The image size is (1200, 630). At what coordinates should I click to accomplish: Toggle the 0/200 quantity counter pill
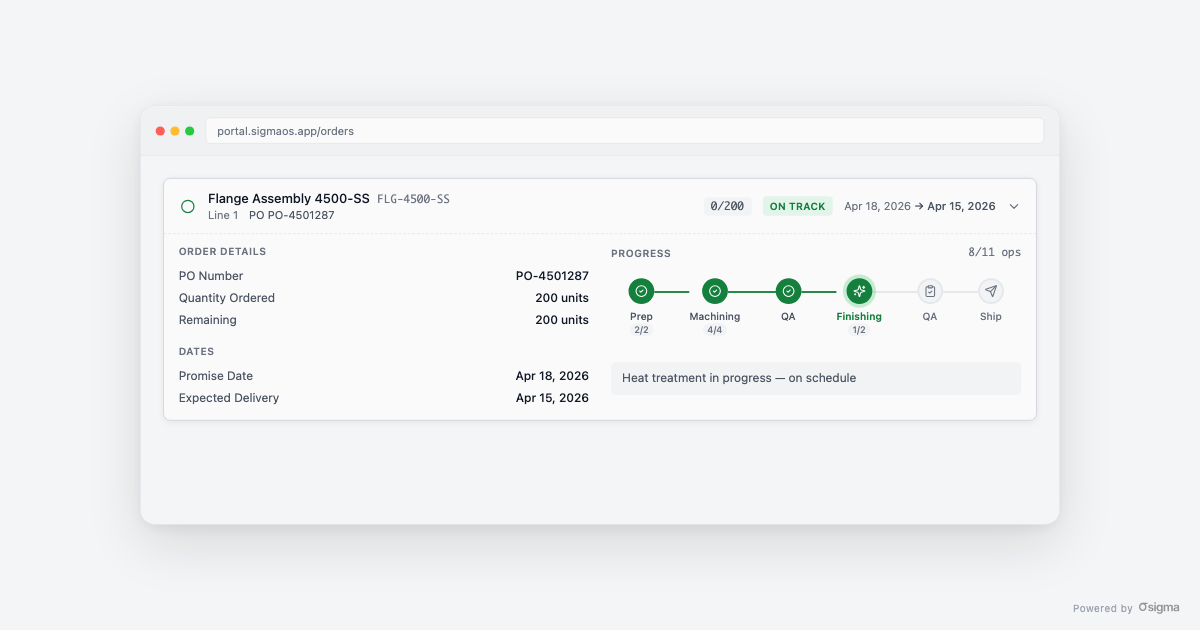point(728,206)
